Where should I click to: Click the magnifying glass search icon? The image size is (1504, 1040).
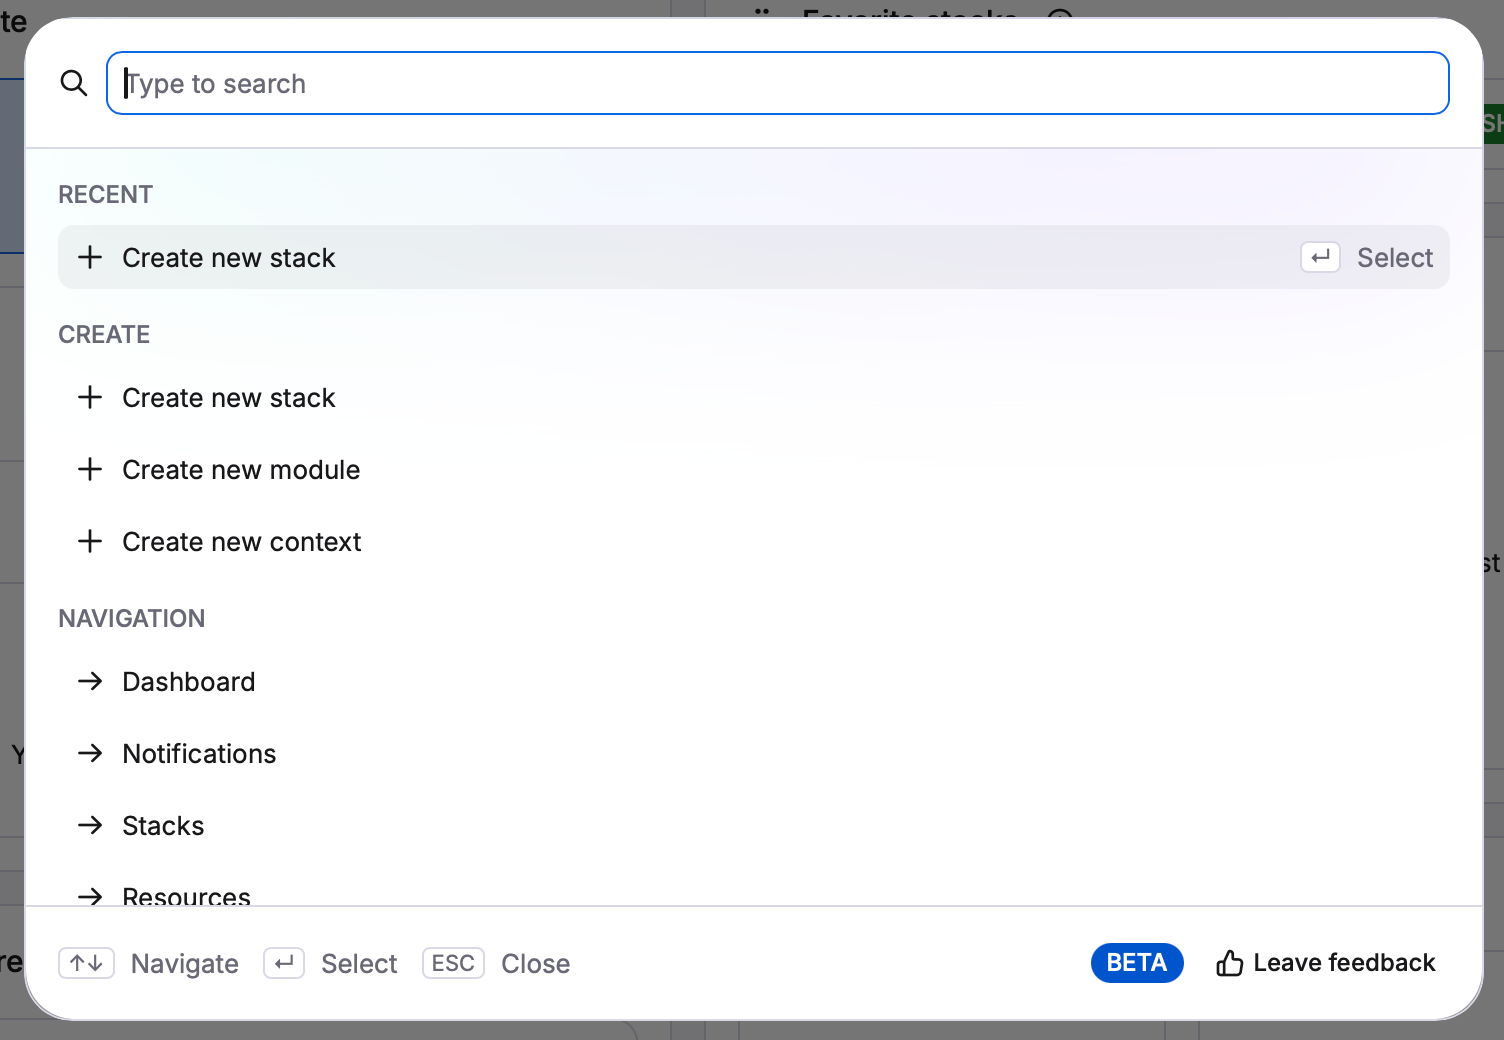(x=74, y=83)
